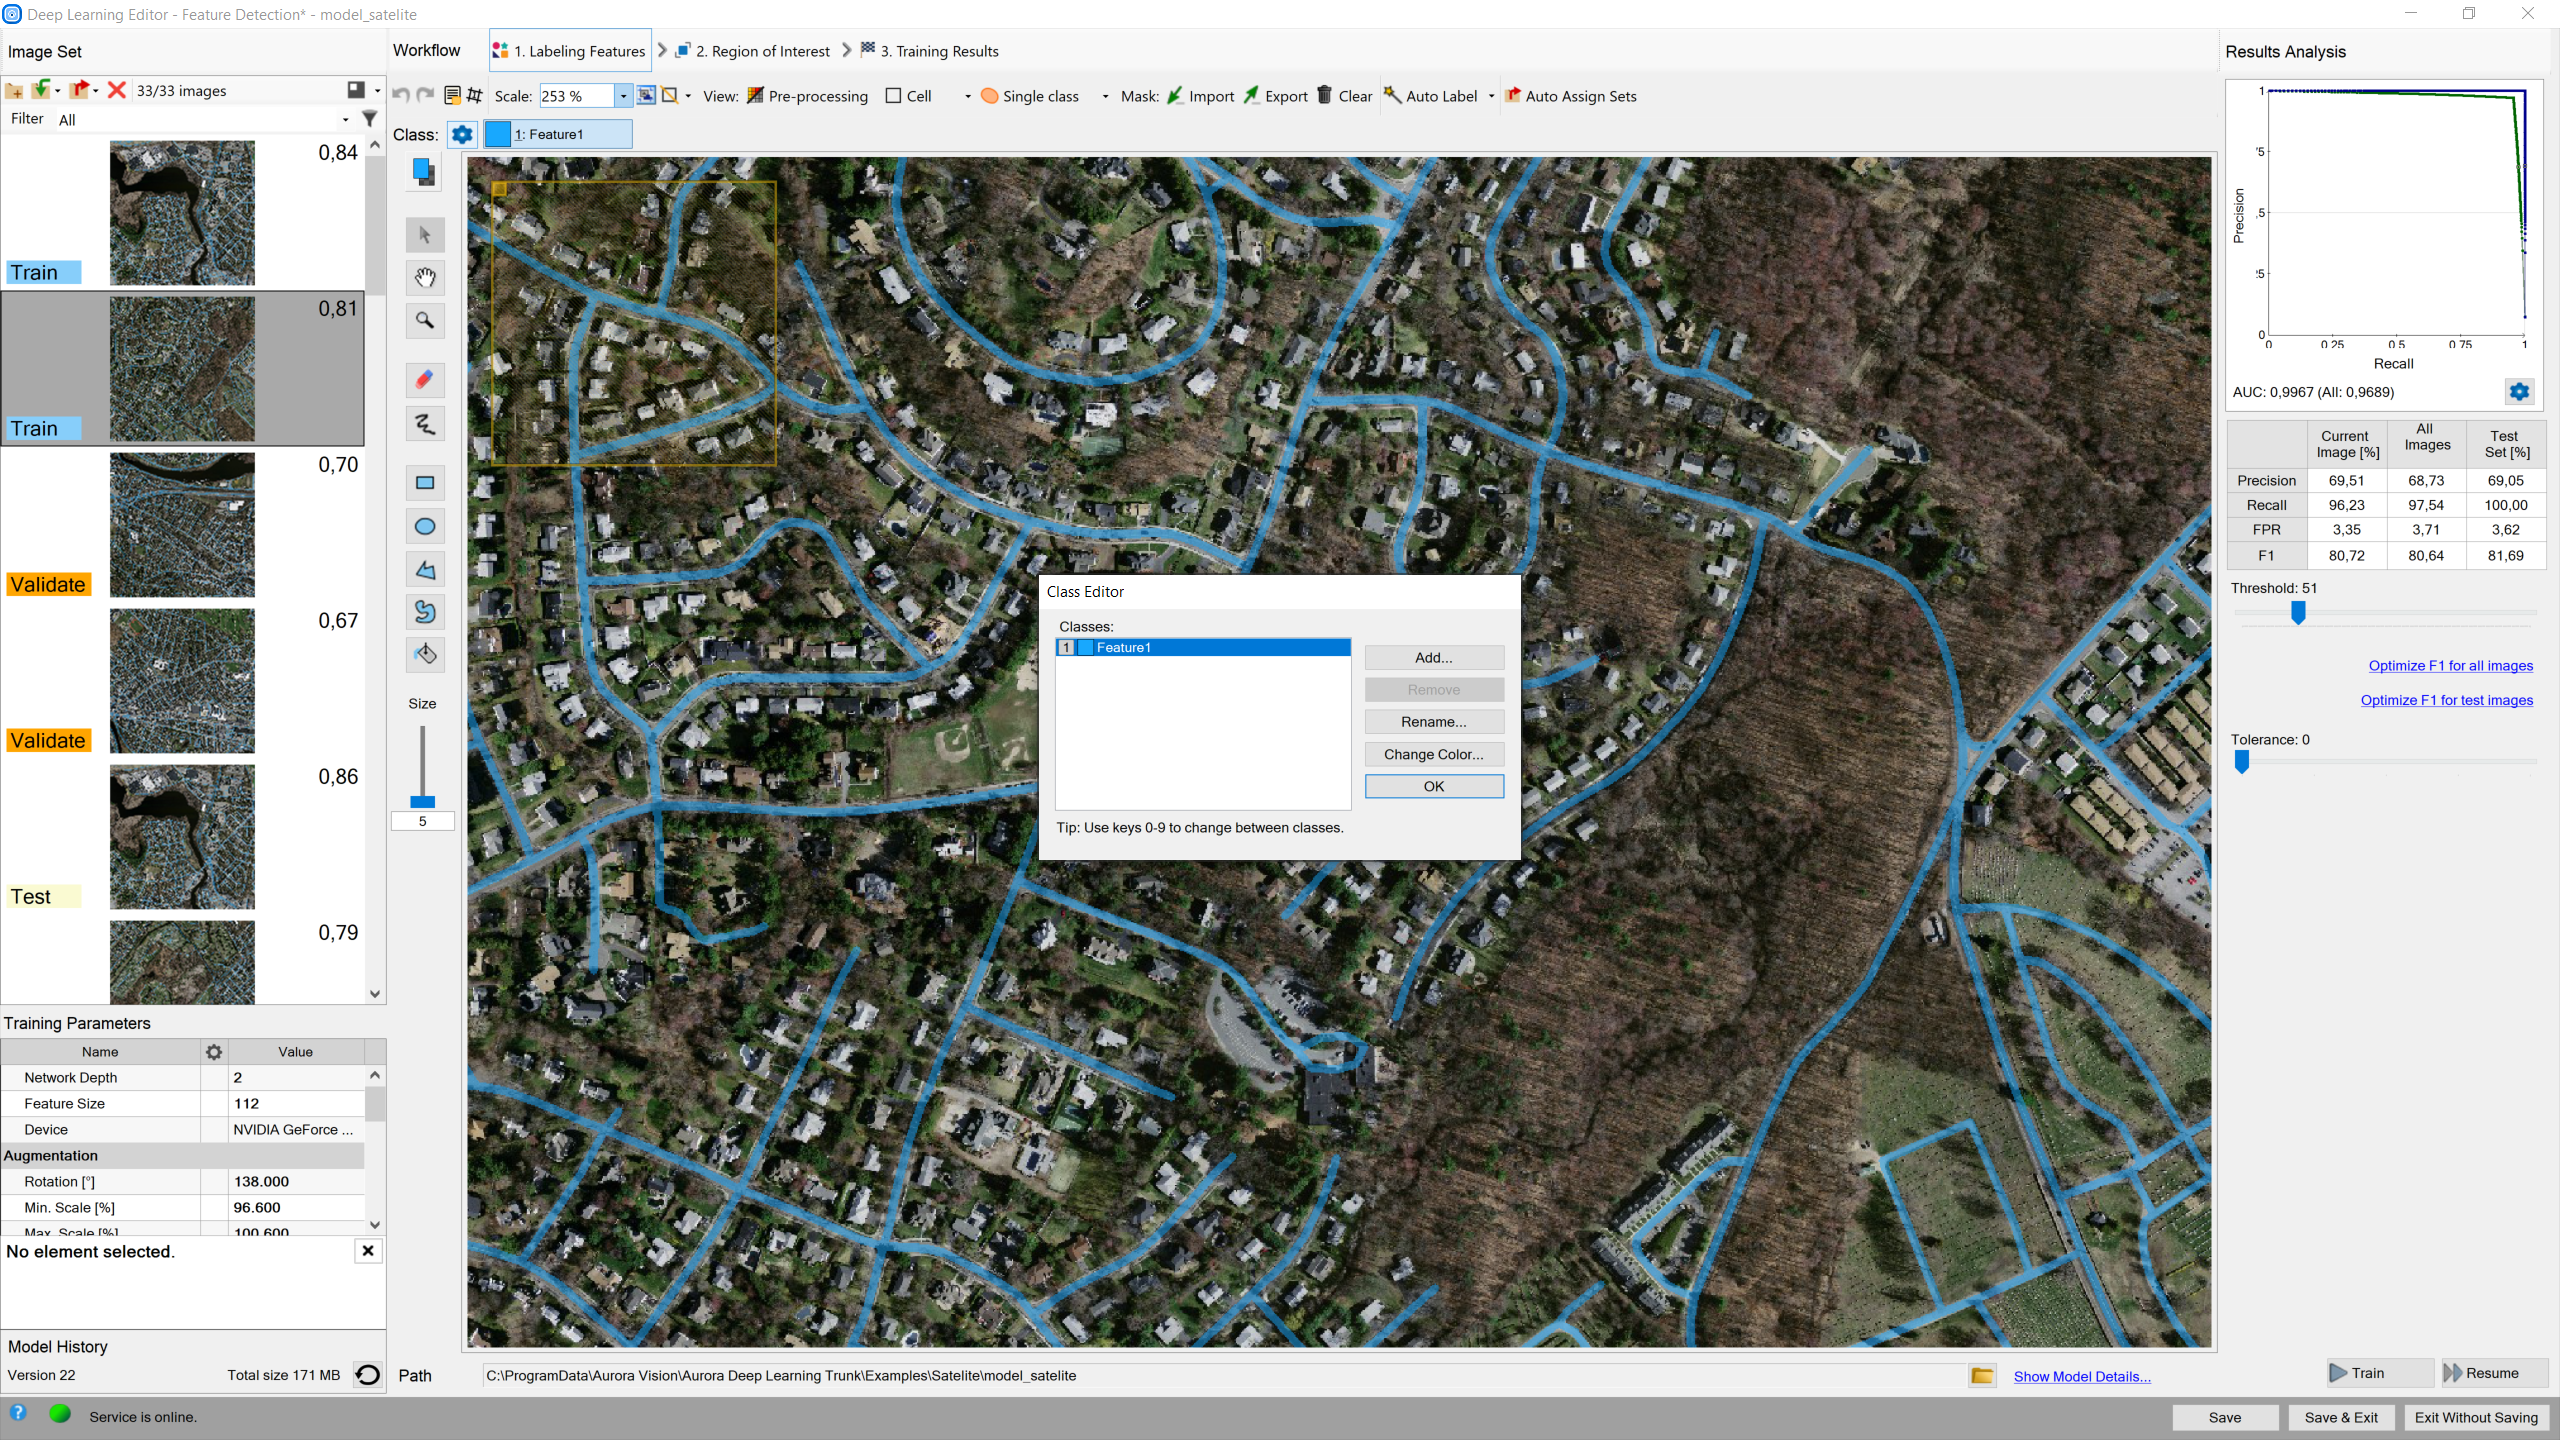Click the Threshold slider handle
The image size is (2560, 1440).
tap(2298, 612)
